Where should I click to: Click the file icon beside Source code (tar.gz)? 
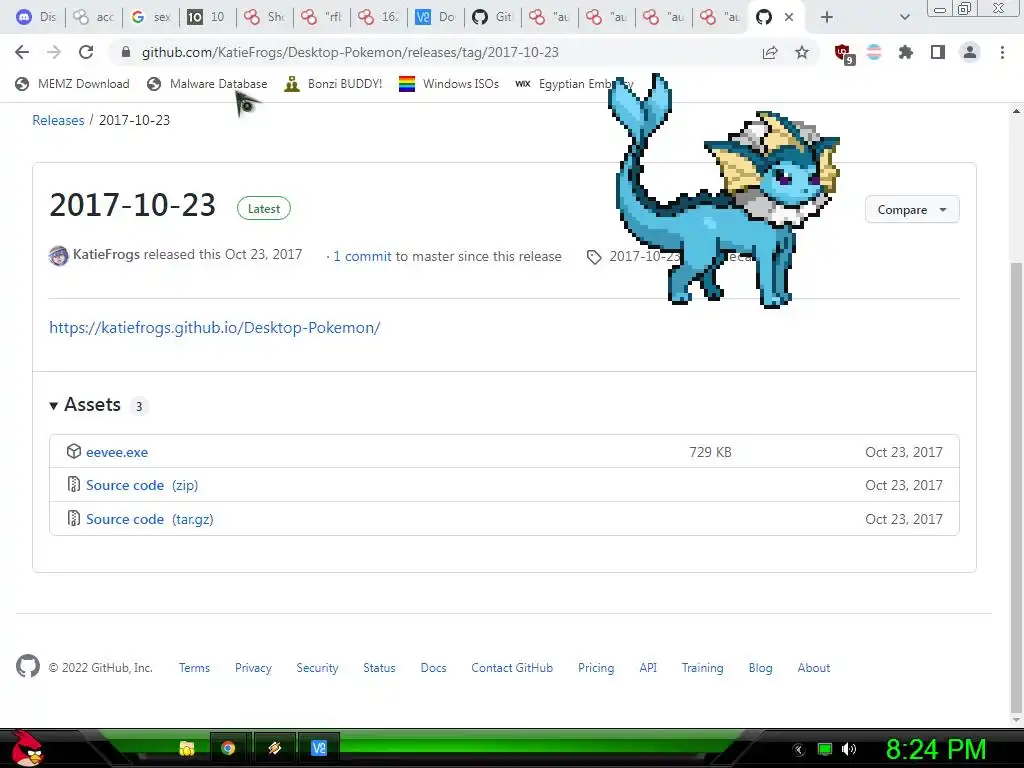pos(74,519)
